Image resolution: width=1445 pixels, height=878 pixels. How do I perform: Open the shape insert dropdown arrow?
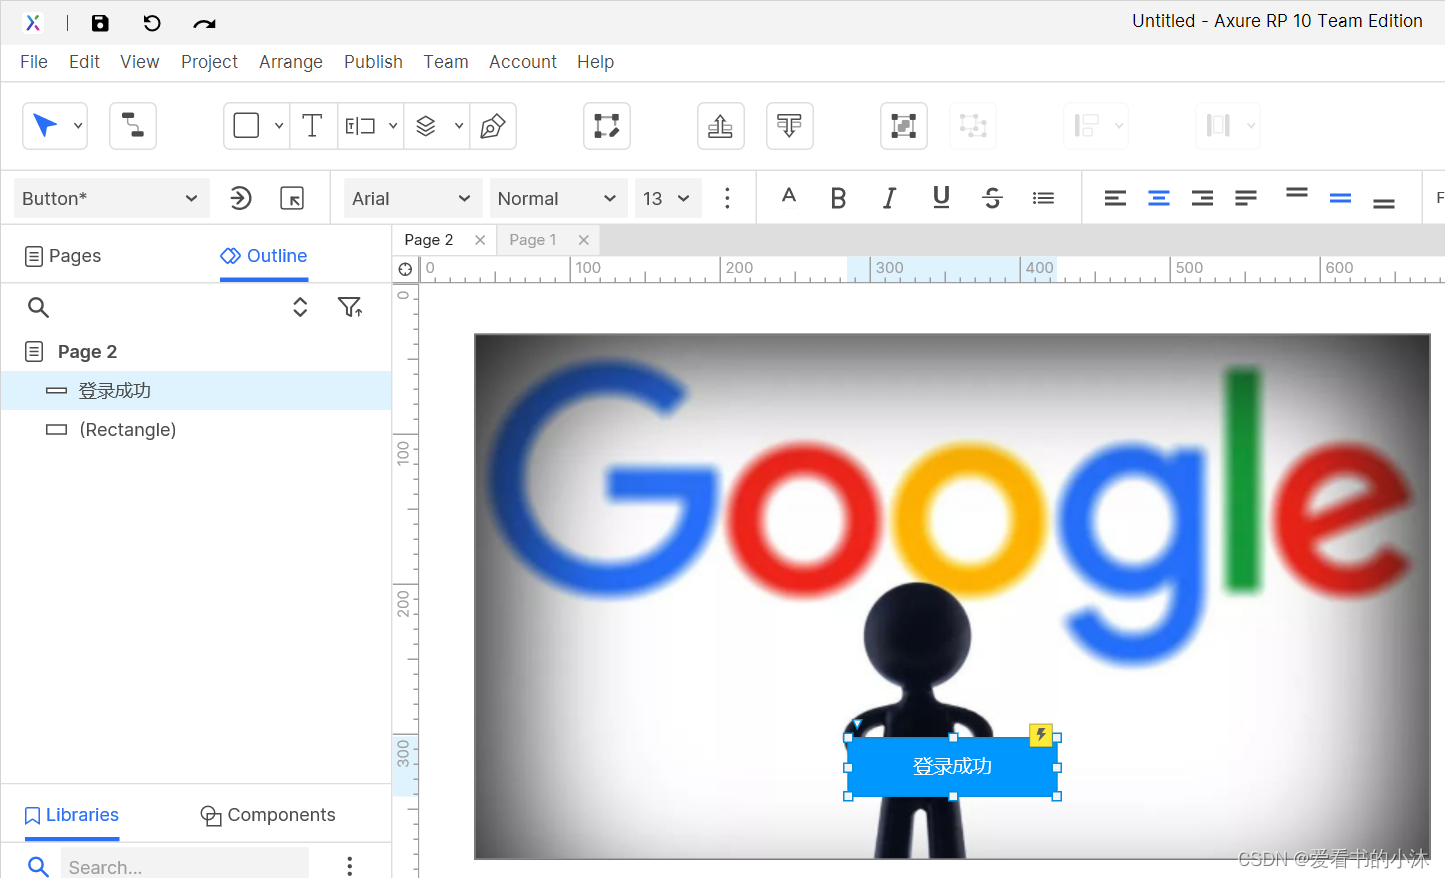point(279,126)
